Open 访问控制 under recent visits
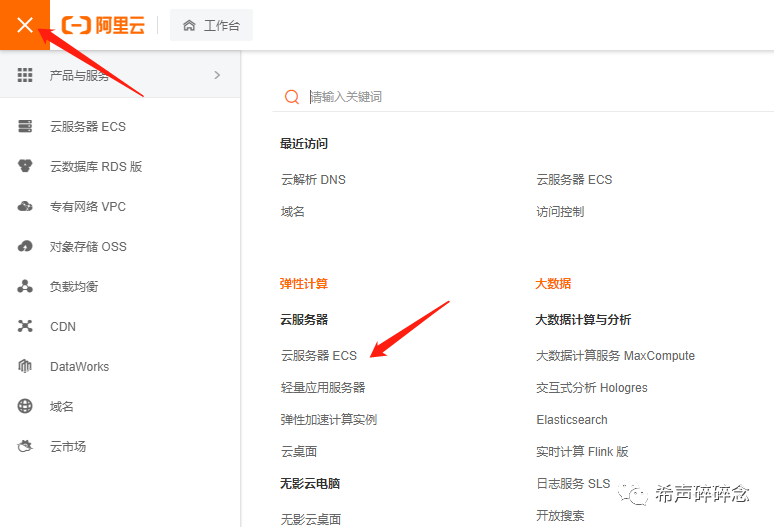The image size is (774, 527). click(x=560, y=212)
